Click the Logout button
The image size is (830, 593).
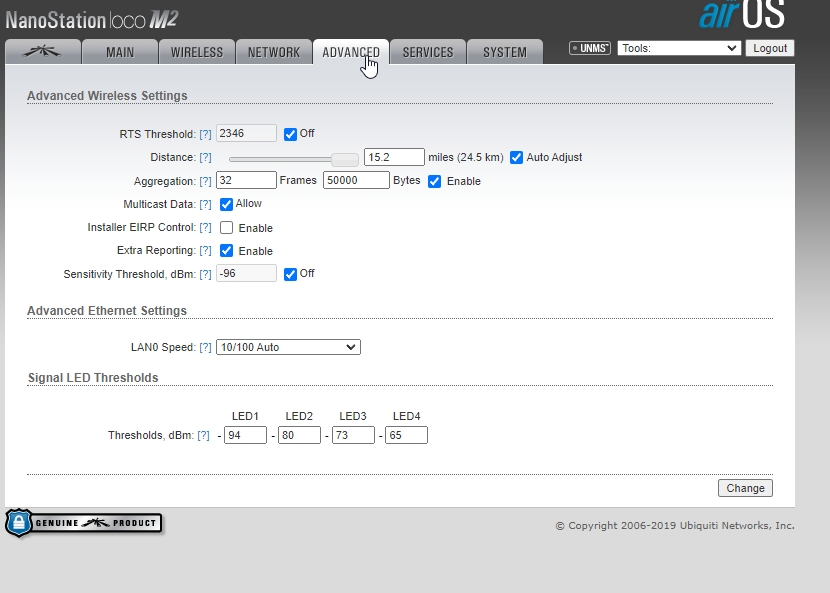(x=770, y=48)
